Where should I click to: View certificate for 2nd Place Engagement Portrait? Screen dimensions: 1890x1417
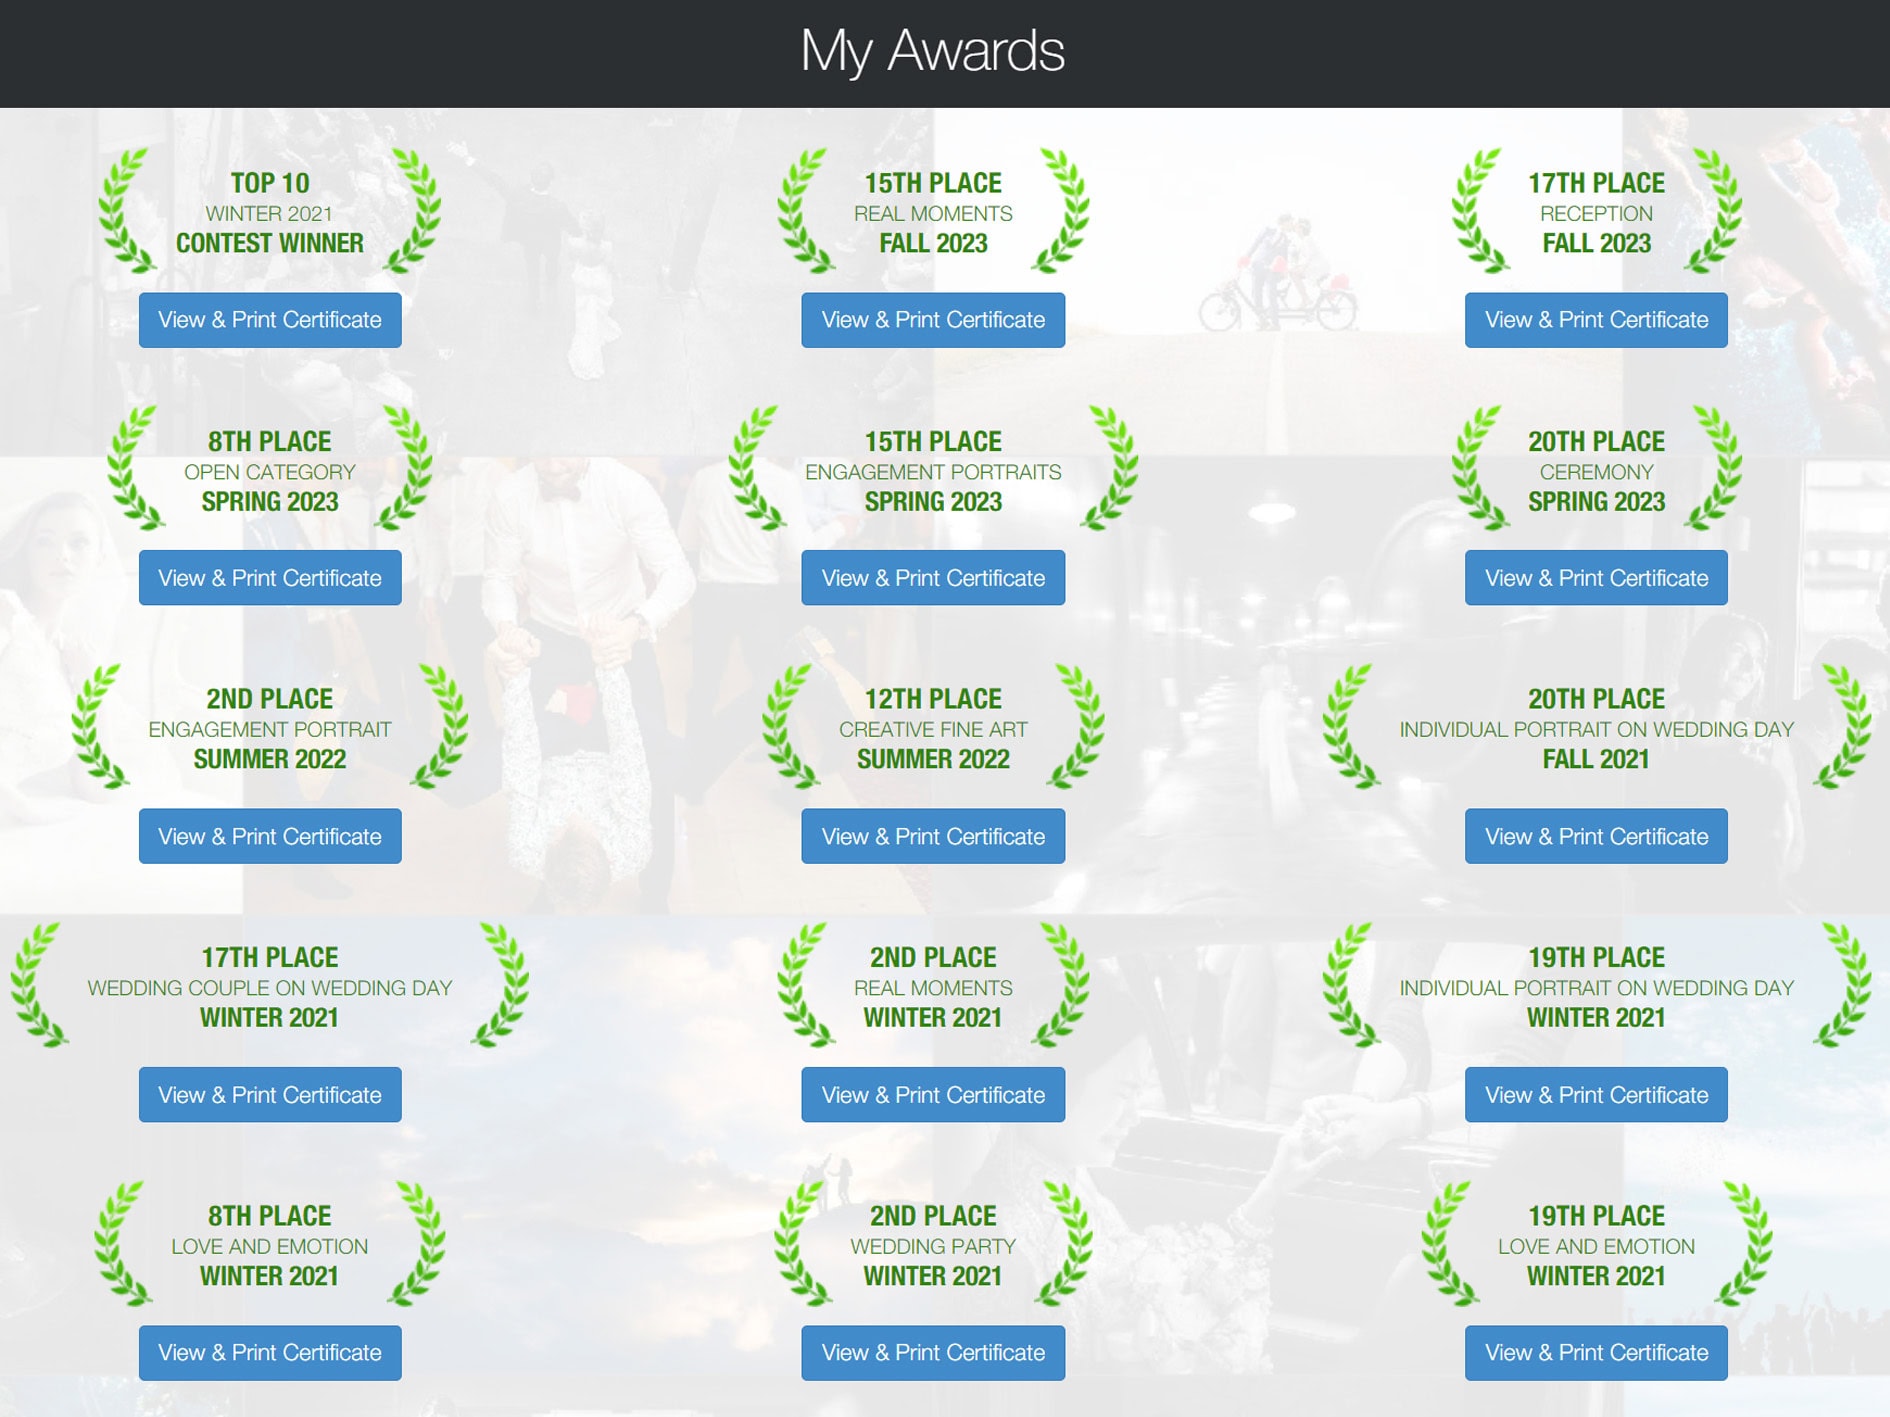click(269, 836)
